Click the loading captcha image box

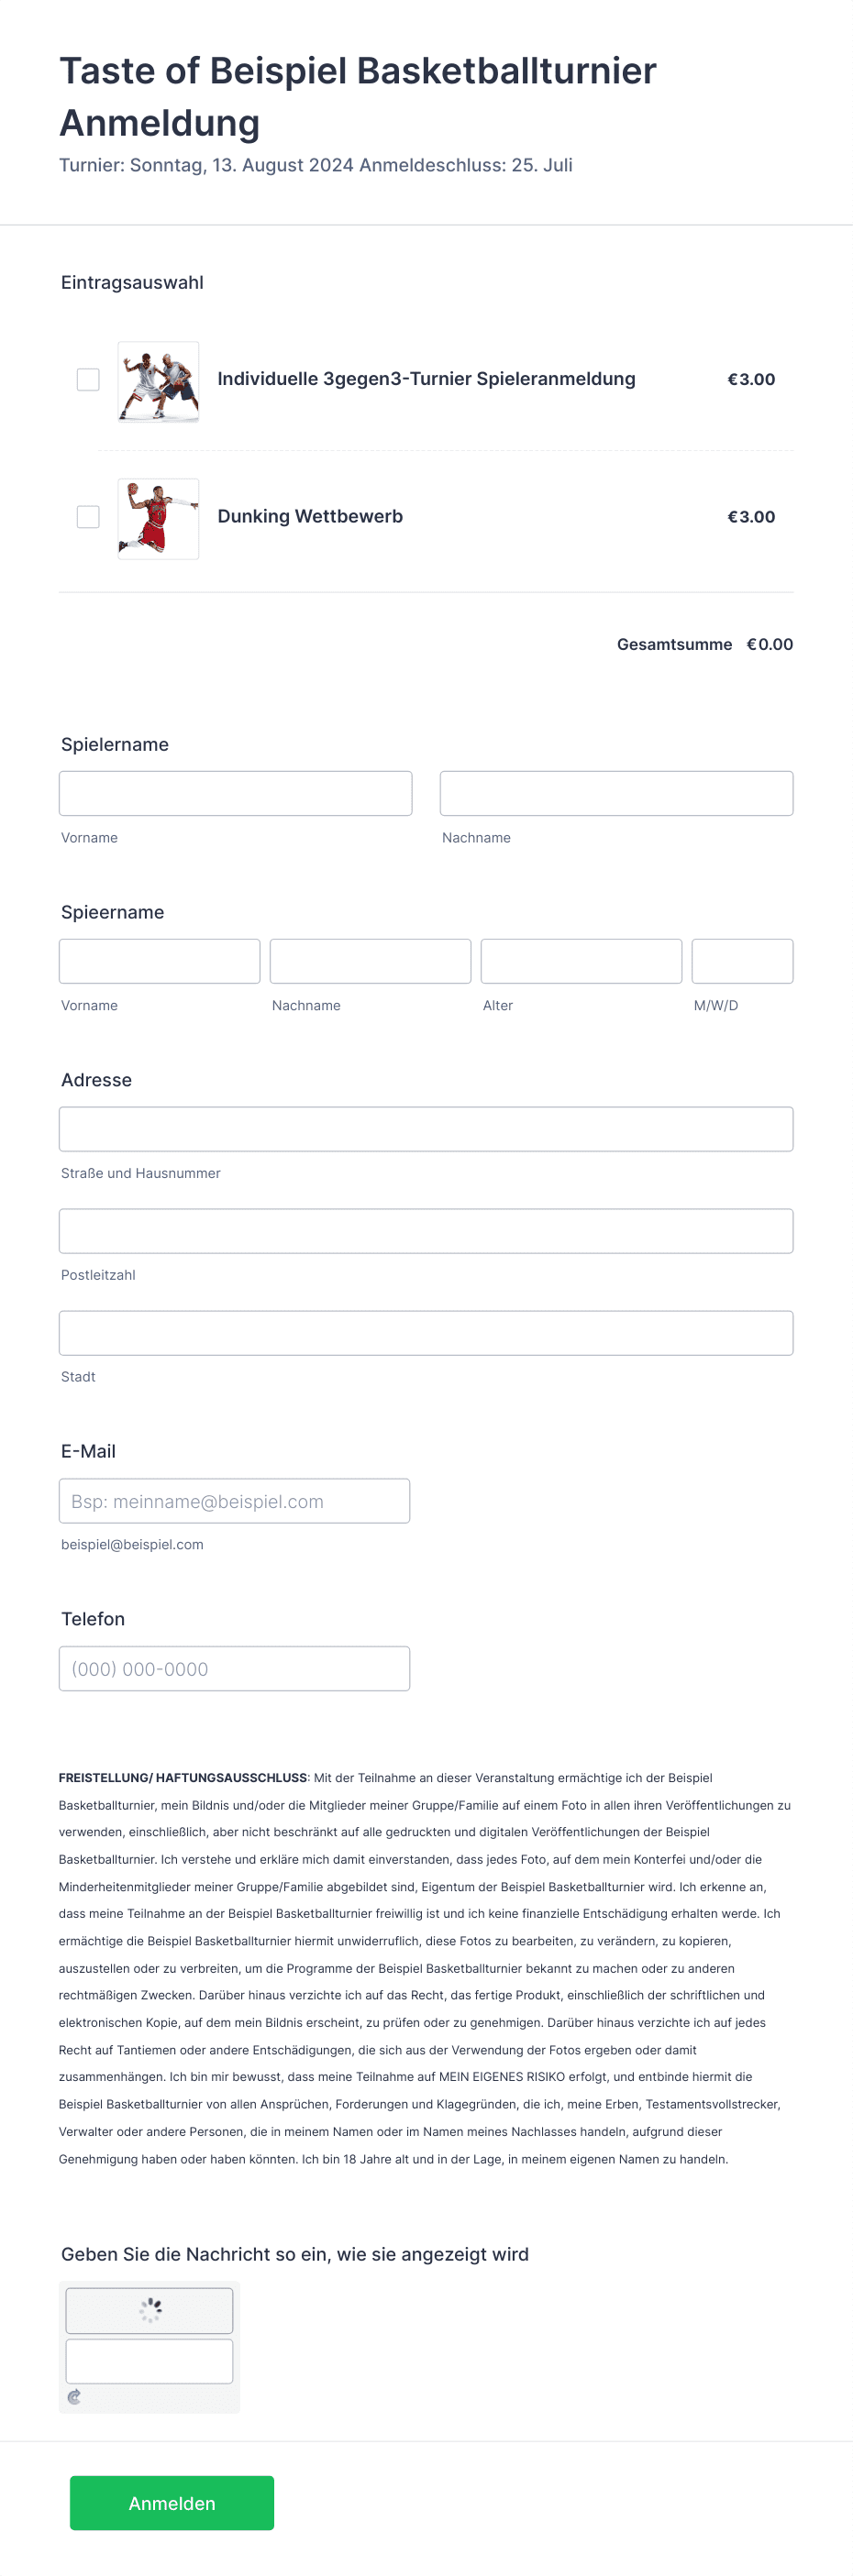[x=150, y=2310]
